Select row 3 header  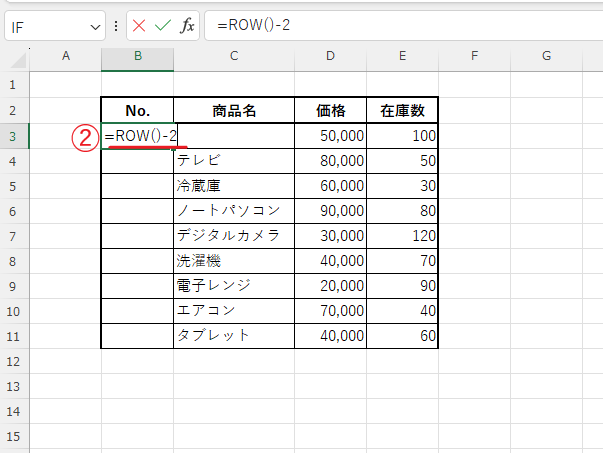pyautogui.click(x=15, y=136)
